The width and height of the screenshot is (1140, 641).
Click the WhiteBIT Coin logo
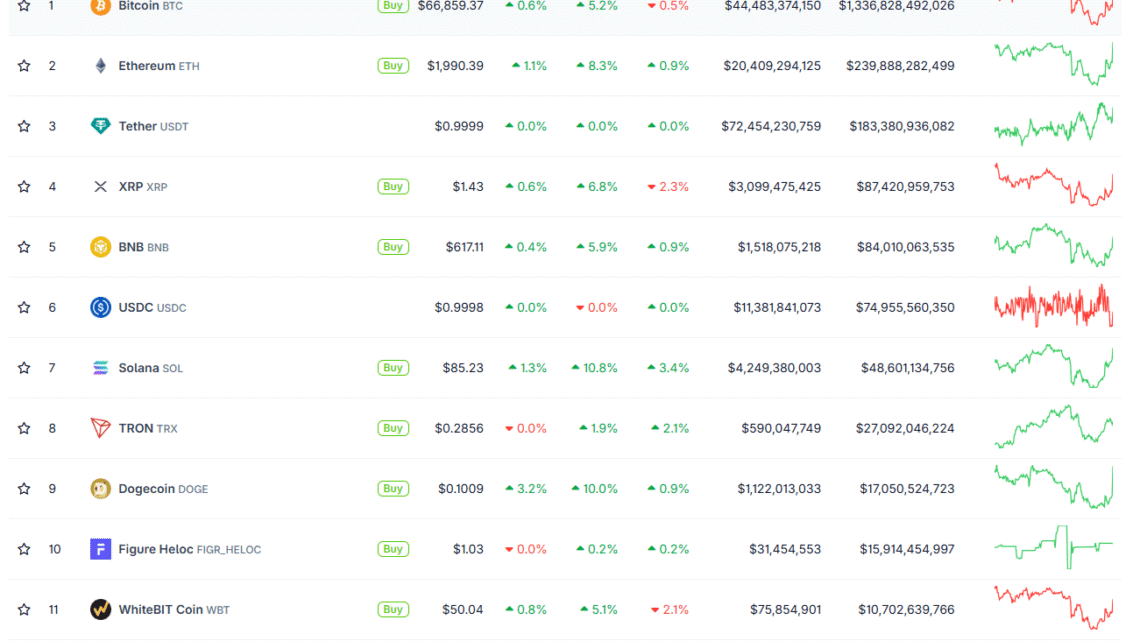pos(100,609)
